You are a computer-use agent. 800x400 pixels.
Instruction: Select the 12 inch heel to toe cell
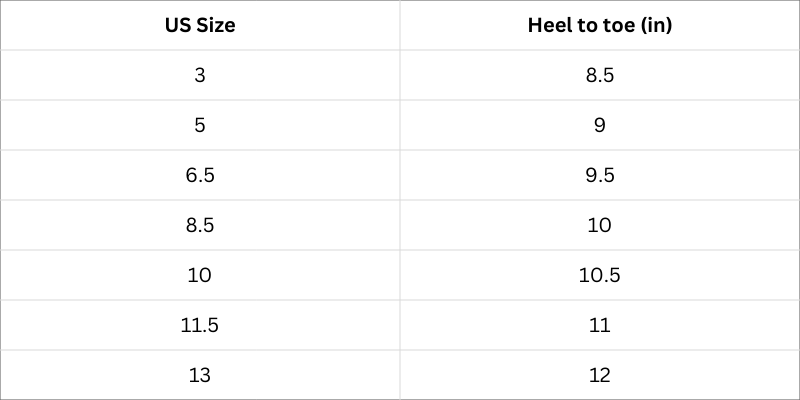point(600,376)
